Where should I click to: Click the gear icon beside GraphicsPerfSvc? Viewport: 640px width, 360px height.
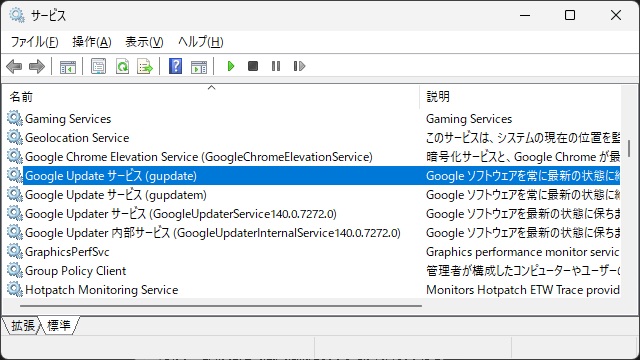(15, 251)
